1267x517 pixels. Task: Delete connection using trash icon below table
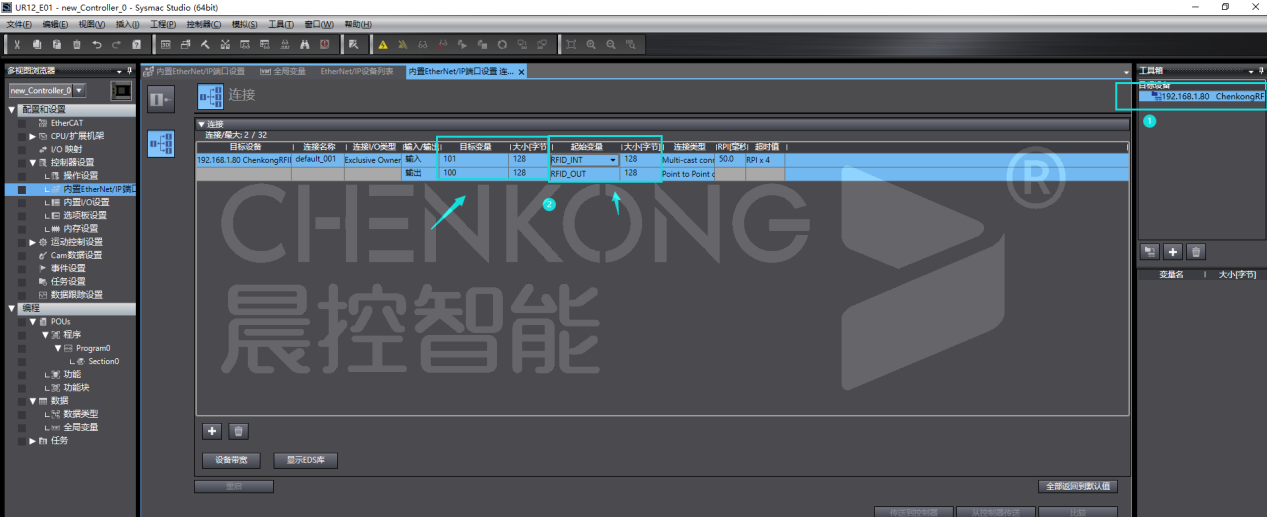point(238,431)
